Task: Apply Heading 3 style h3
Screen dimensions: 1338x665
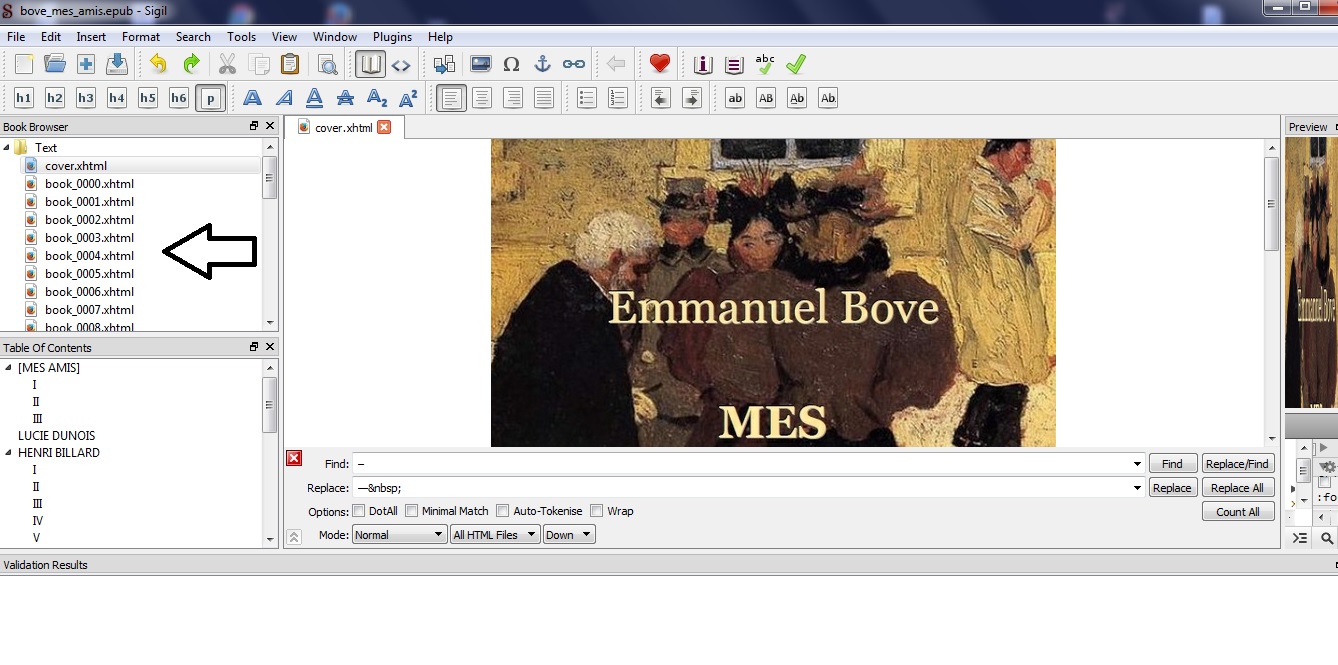Action: click(x=86, y=98)
